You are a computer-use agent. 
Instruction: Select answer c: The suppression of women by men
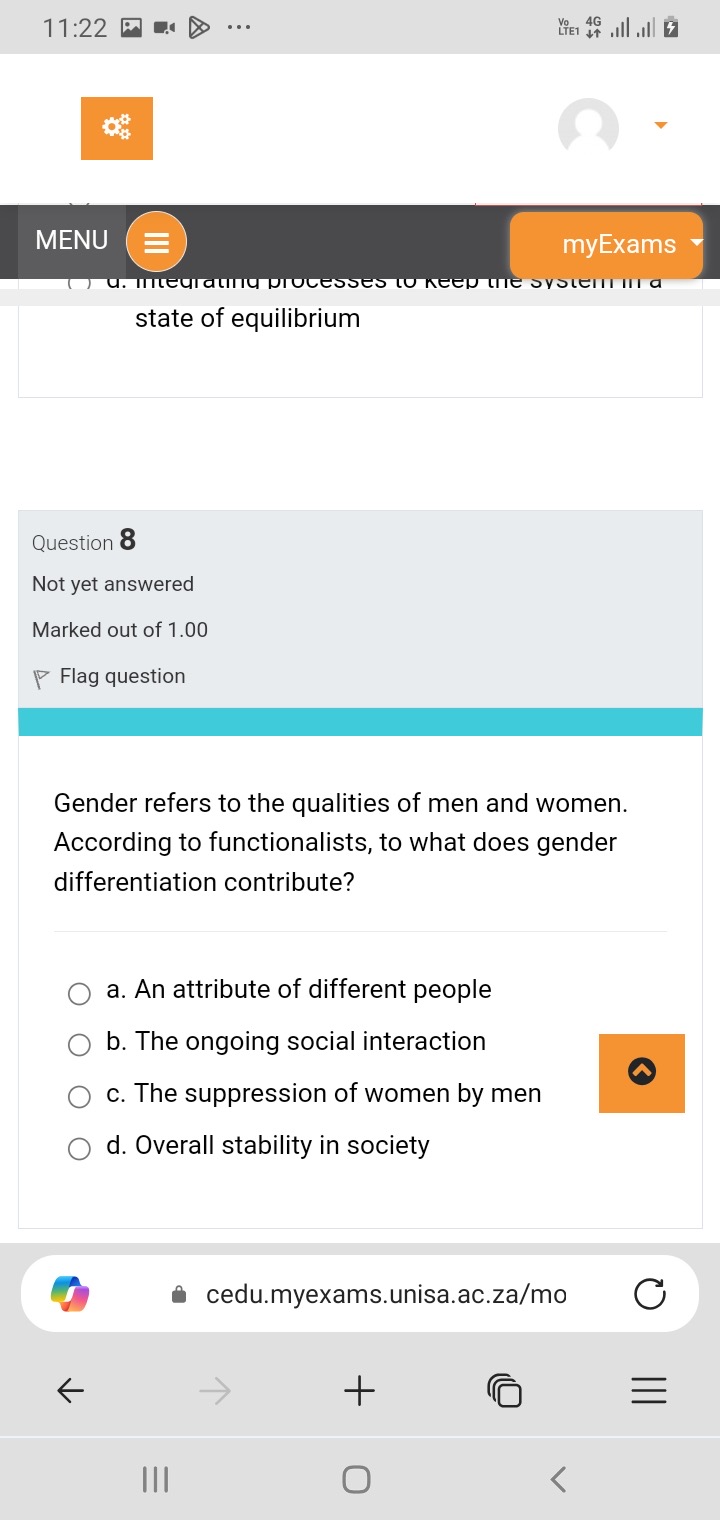click(x=79, y=1097)
